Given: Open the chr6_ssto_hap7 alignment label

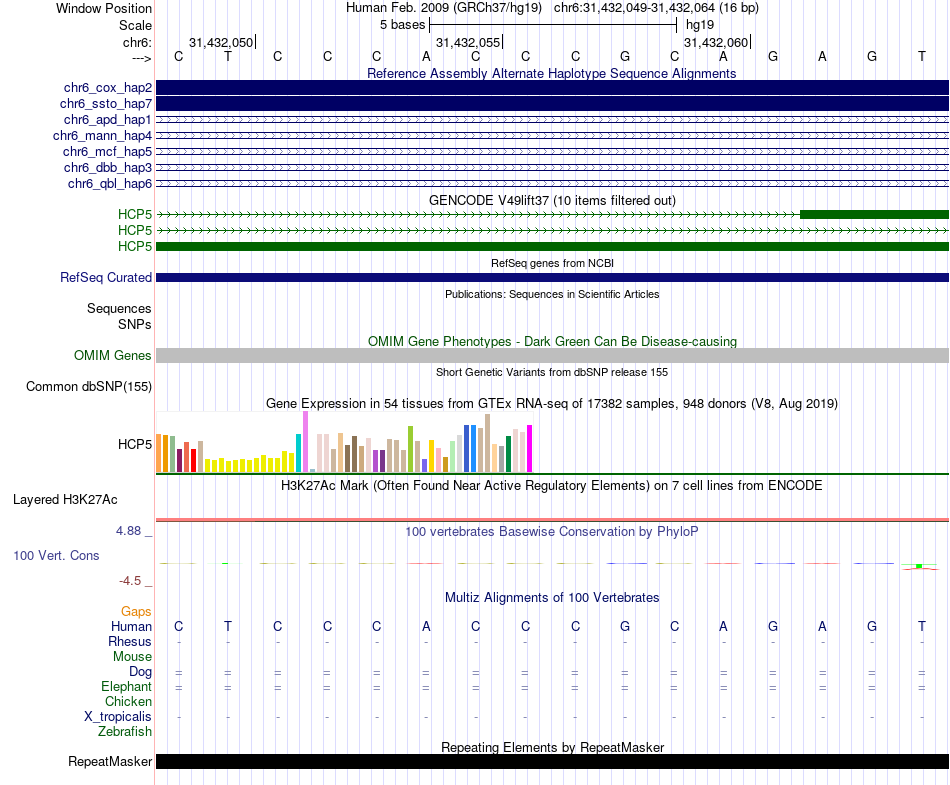Looking at the screenshot, I should click(x=106, y=104).
